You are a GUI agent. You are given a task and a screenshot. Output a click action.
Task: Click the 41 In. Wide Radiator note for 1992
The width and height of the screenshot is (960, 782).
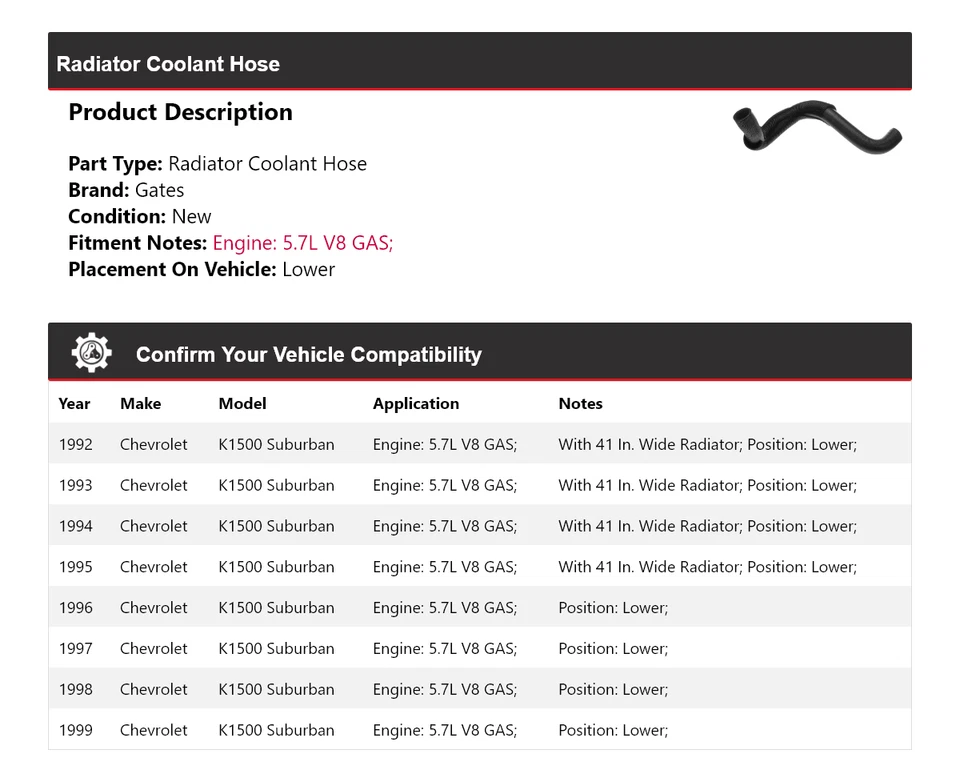[707, 445]
